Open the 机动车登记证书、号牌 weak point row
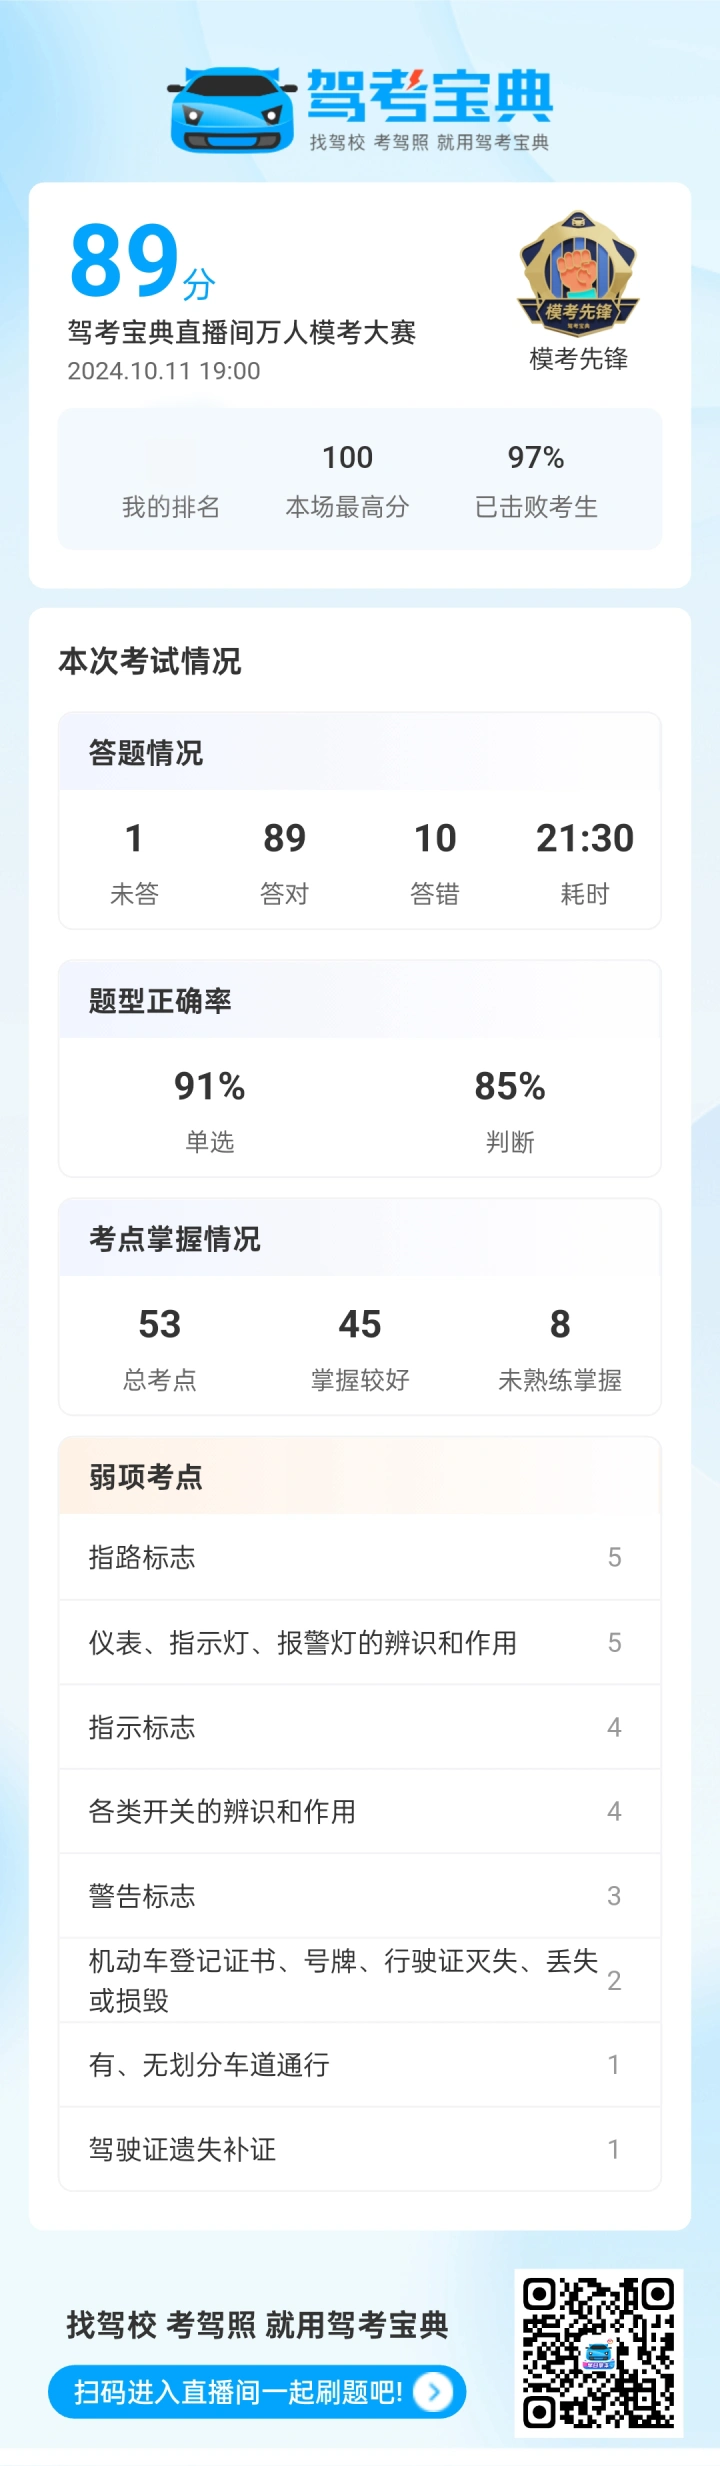This screenshot has height=2466, width=720. (360, 1980)
